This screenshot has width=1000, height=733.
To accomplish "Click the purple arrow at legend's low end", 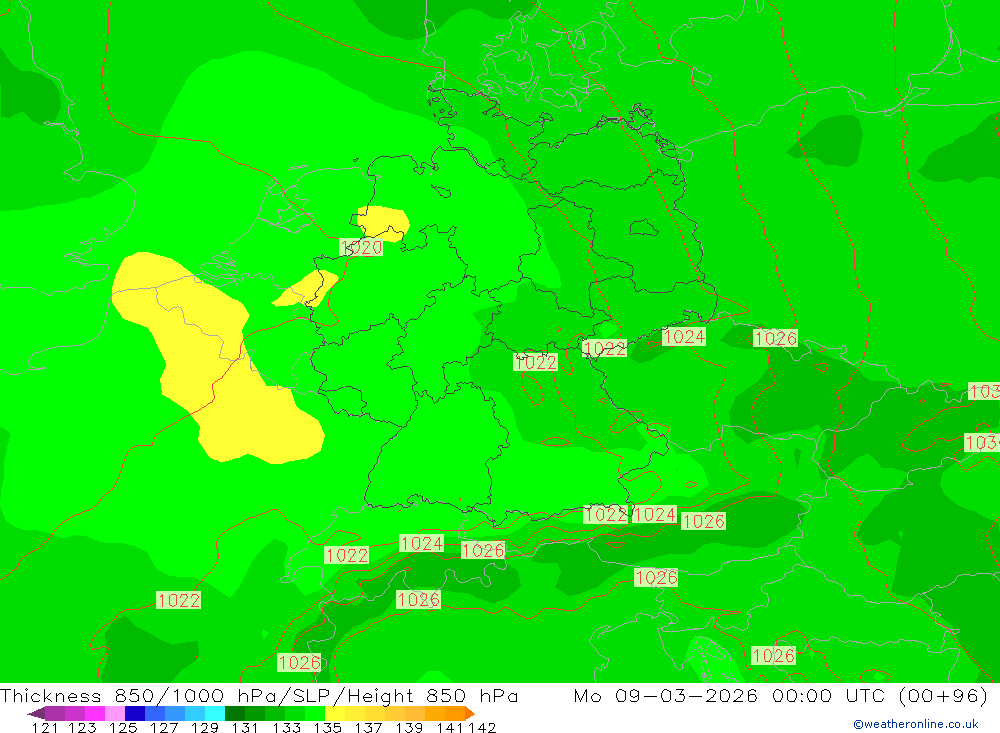I will pos(36,713).
